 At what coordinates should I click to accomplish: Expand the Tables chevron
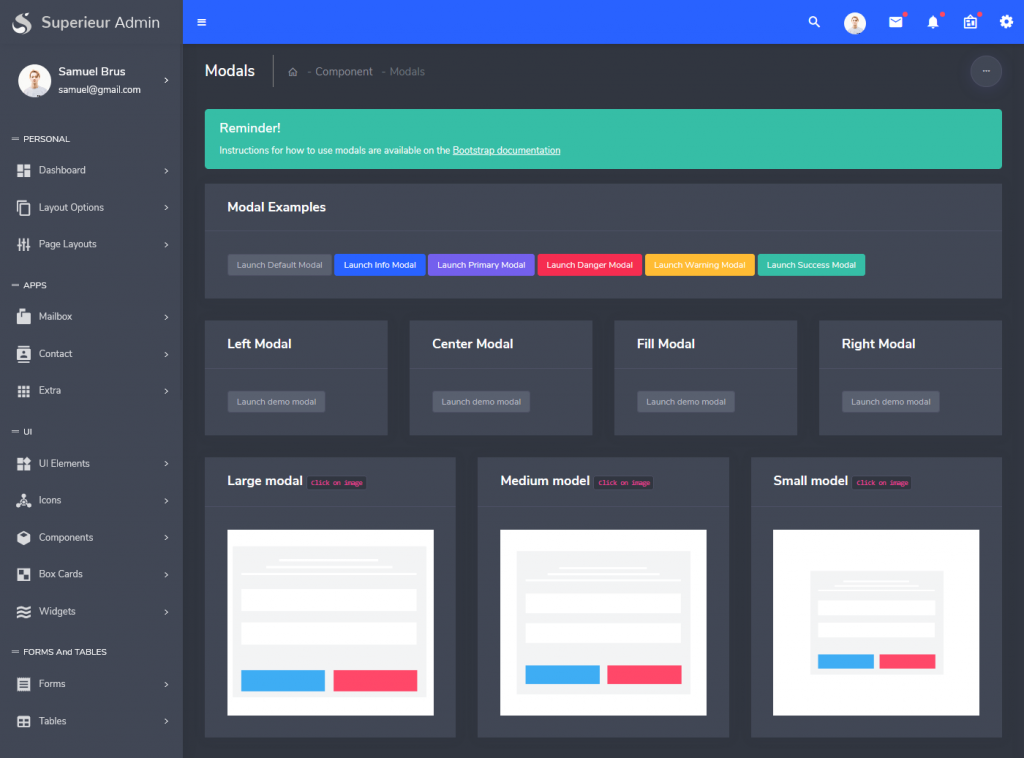167,721
